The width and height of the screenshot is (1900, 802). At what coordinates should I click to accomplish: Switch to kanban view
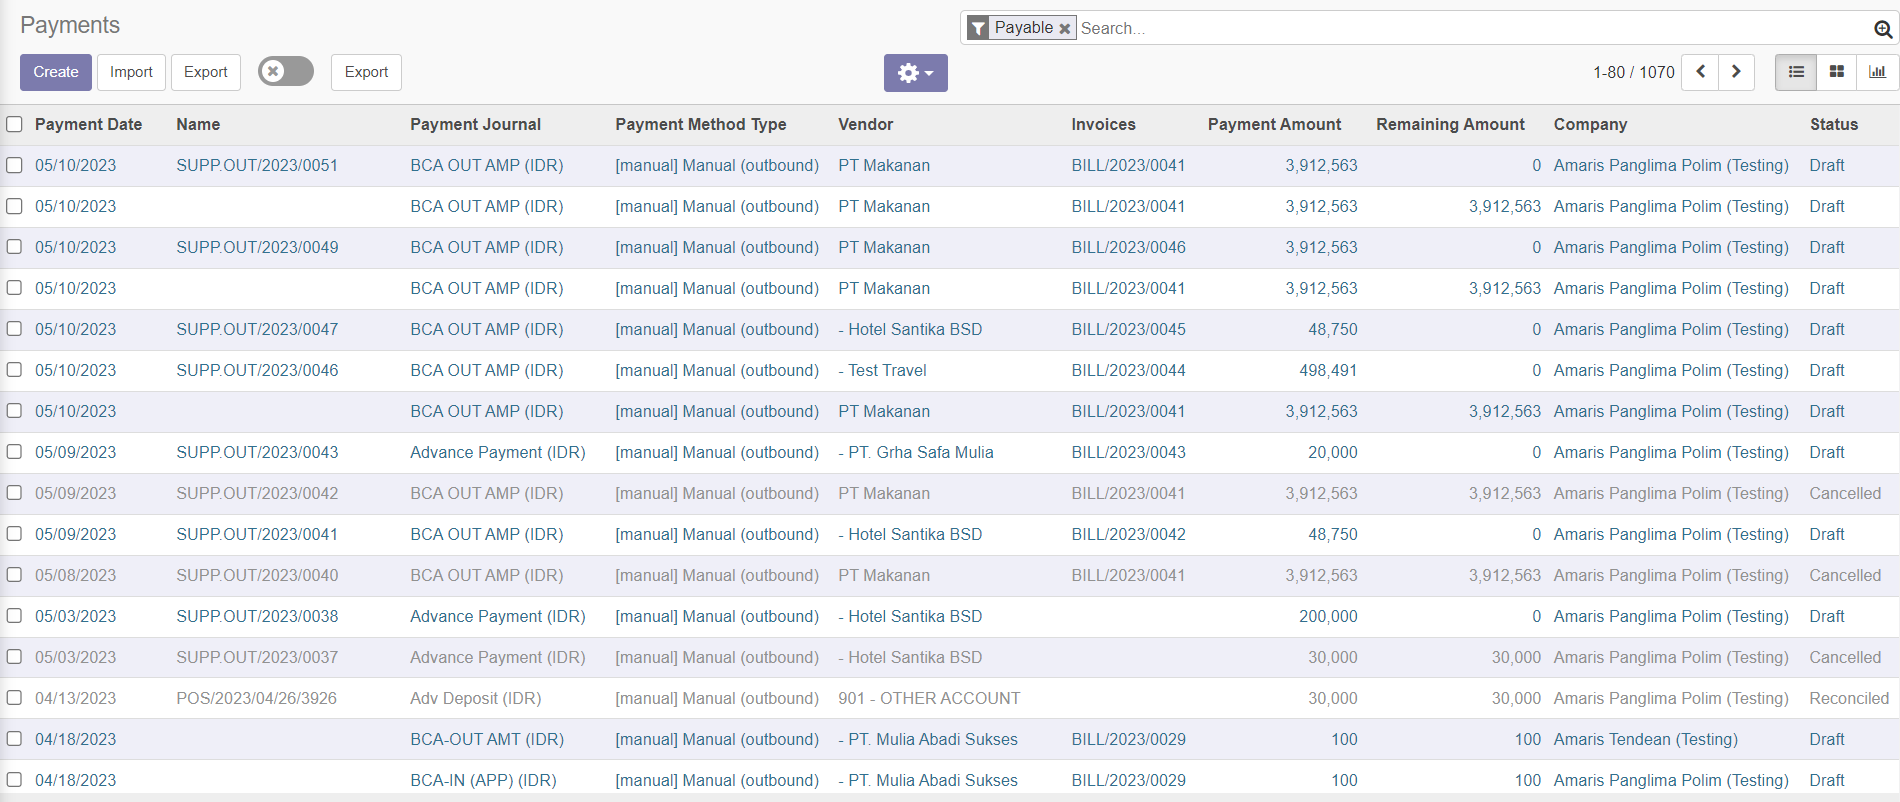[x=1836, y=72]
